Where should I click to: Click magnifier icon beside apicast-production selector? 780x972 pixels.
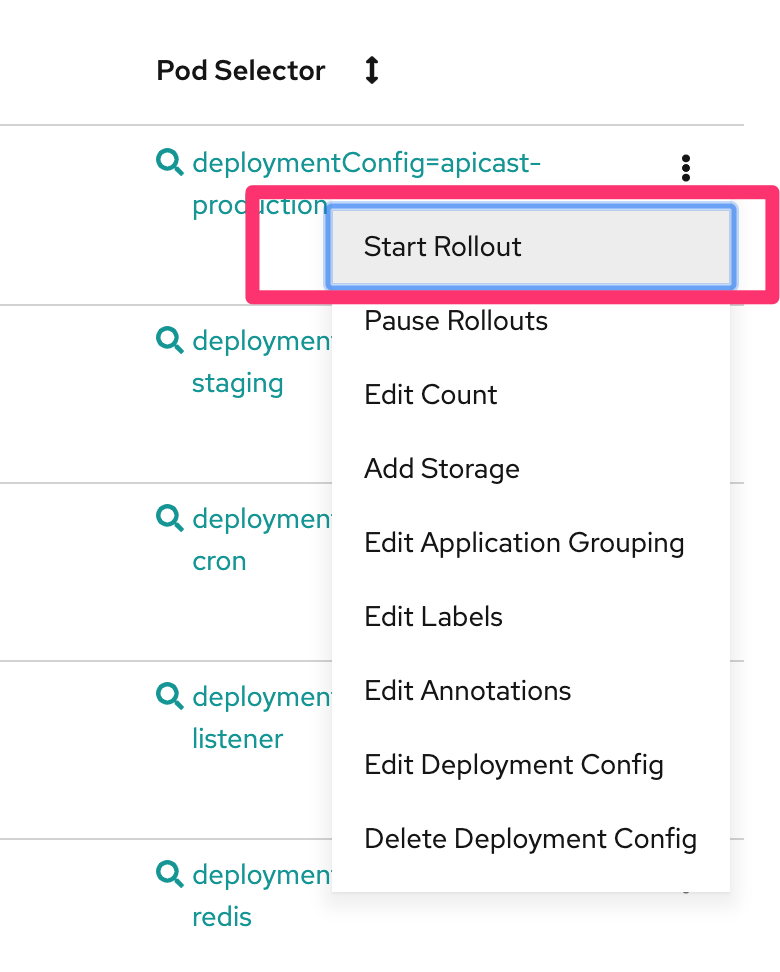(x=169, y=162)
